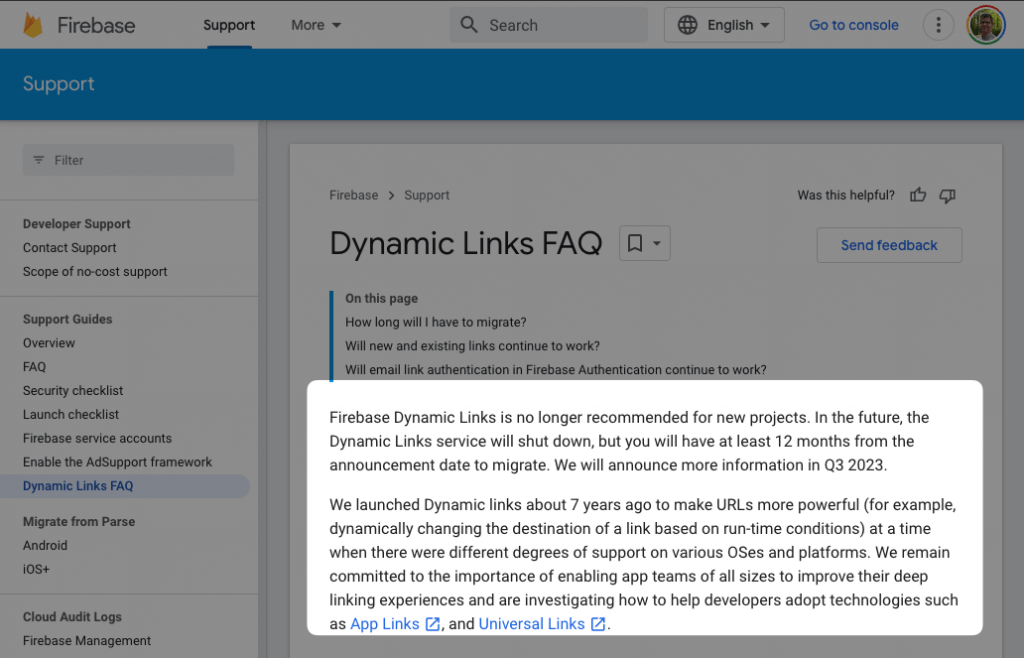Click the Support Guides section heading

67,319
